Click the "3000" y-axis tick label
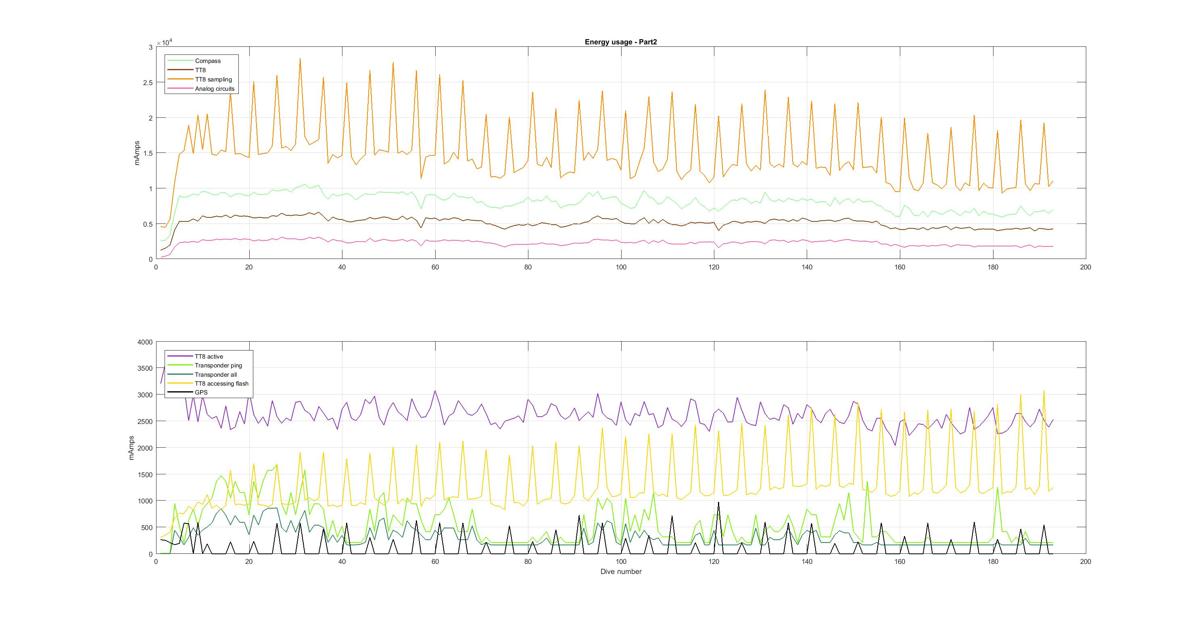Screen dimensions: 1200x622 click(144, 395)
